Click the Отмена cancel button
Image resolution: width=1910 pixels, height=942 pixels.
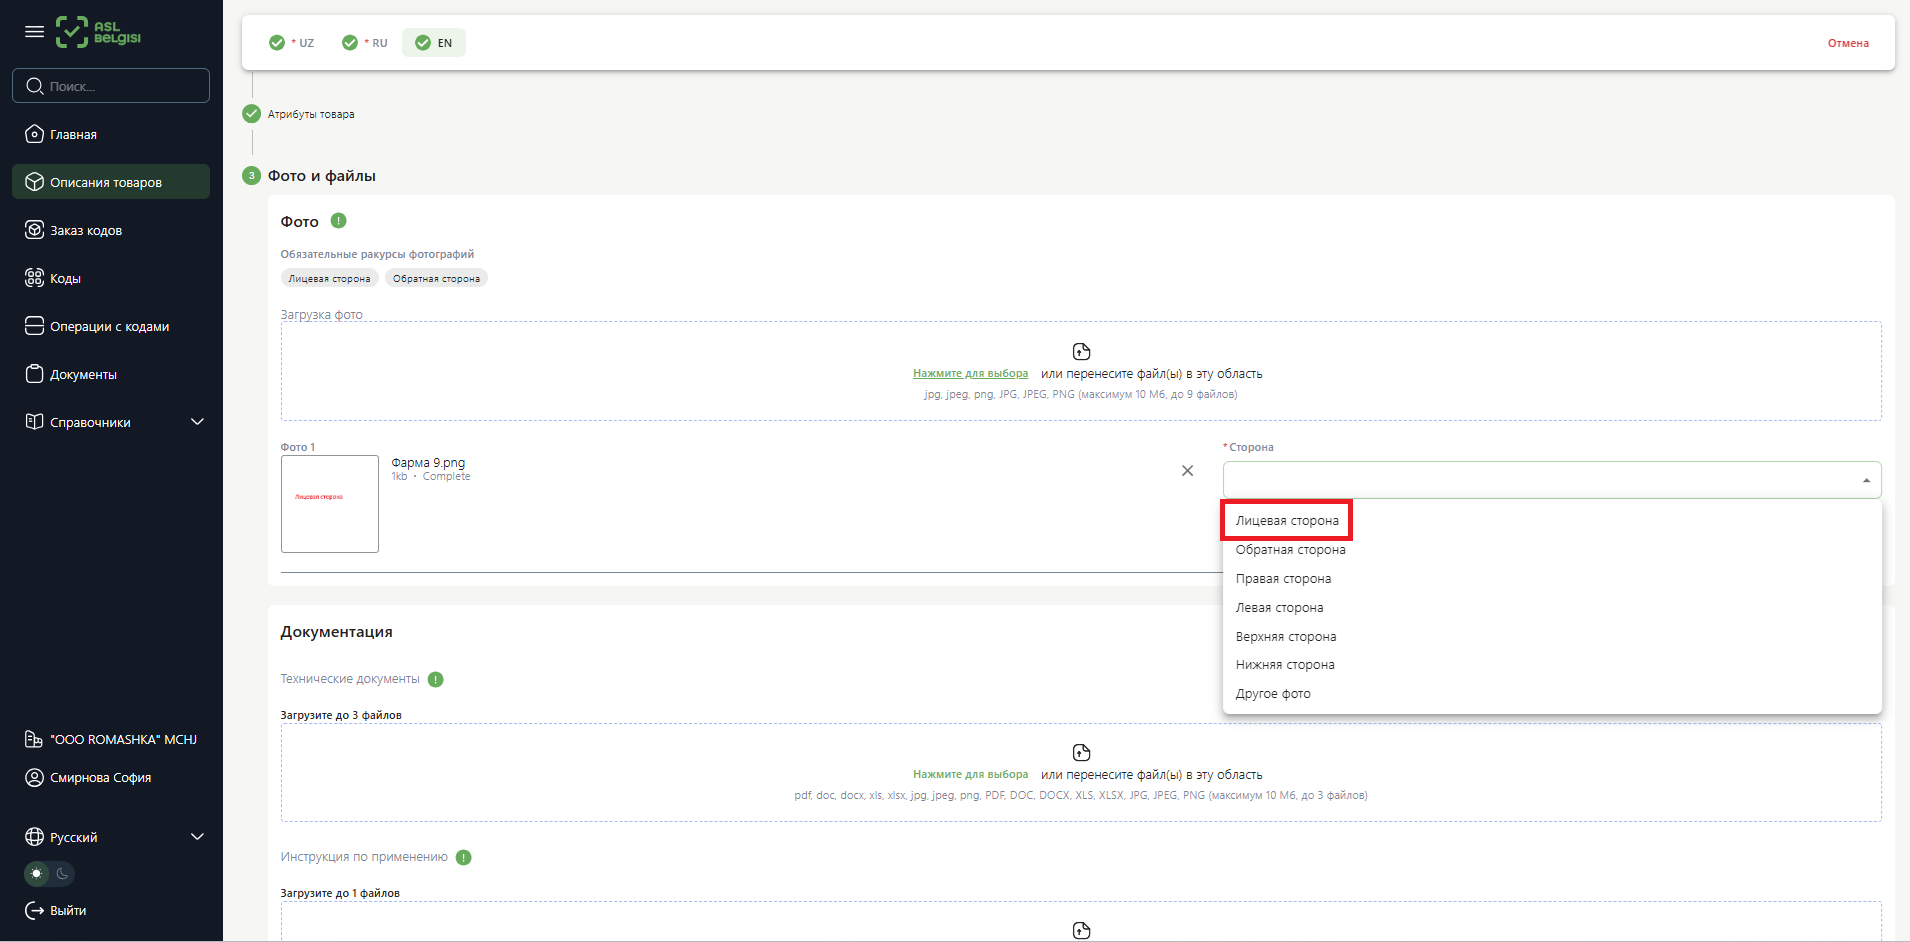pyautogui.click(x=1847, y=43)
